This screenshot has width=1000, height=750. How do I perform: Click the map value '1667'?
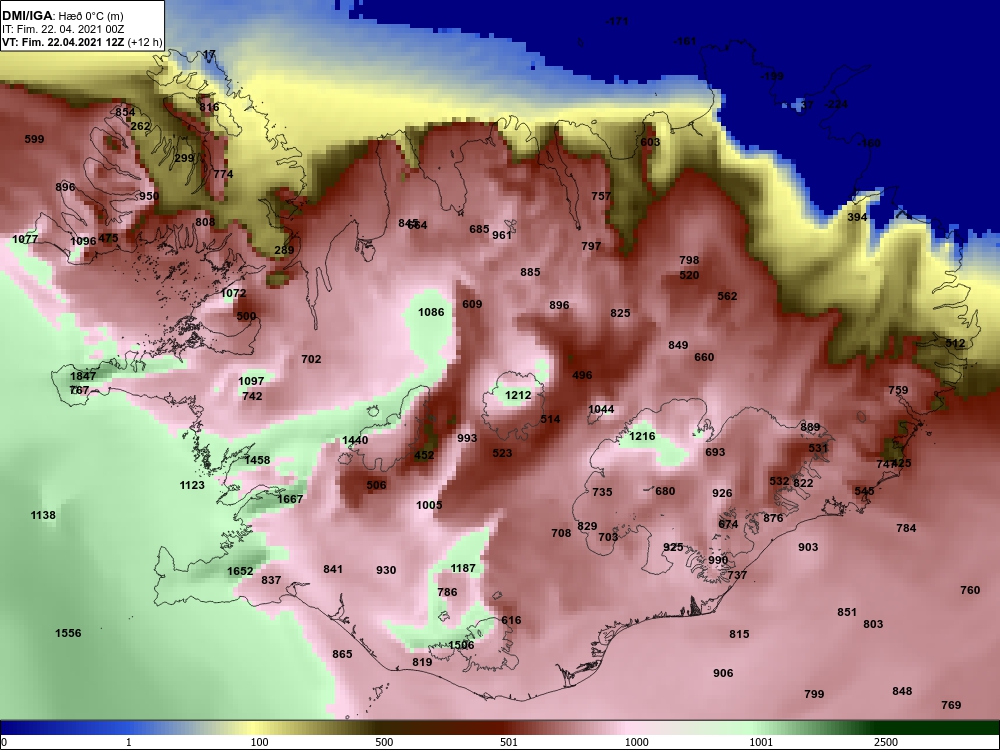coord(290,499)
